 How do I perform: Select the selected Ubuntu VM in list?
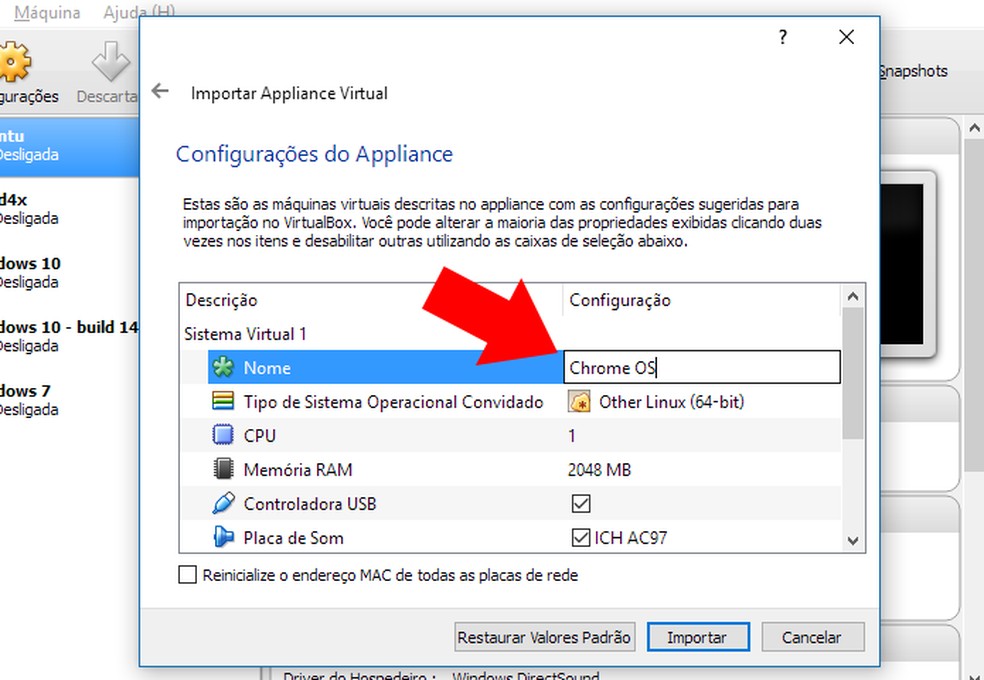click(69, 145)
